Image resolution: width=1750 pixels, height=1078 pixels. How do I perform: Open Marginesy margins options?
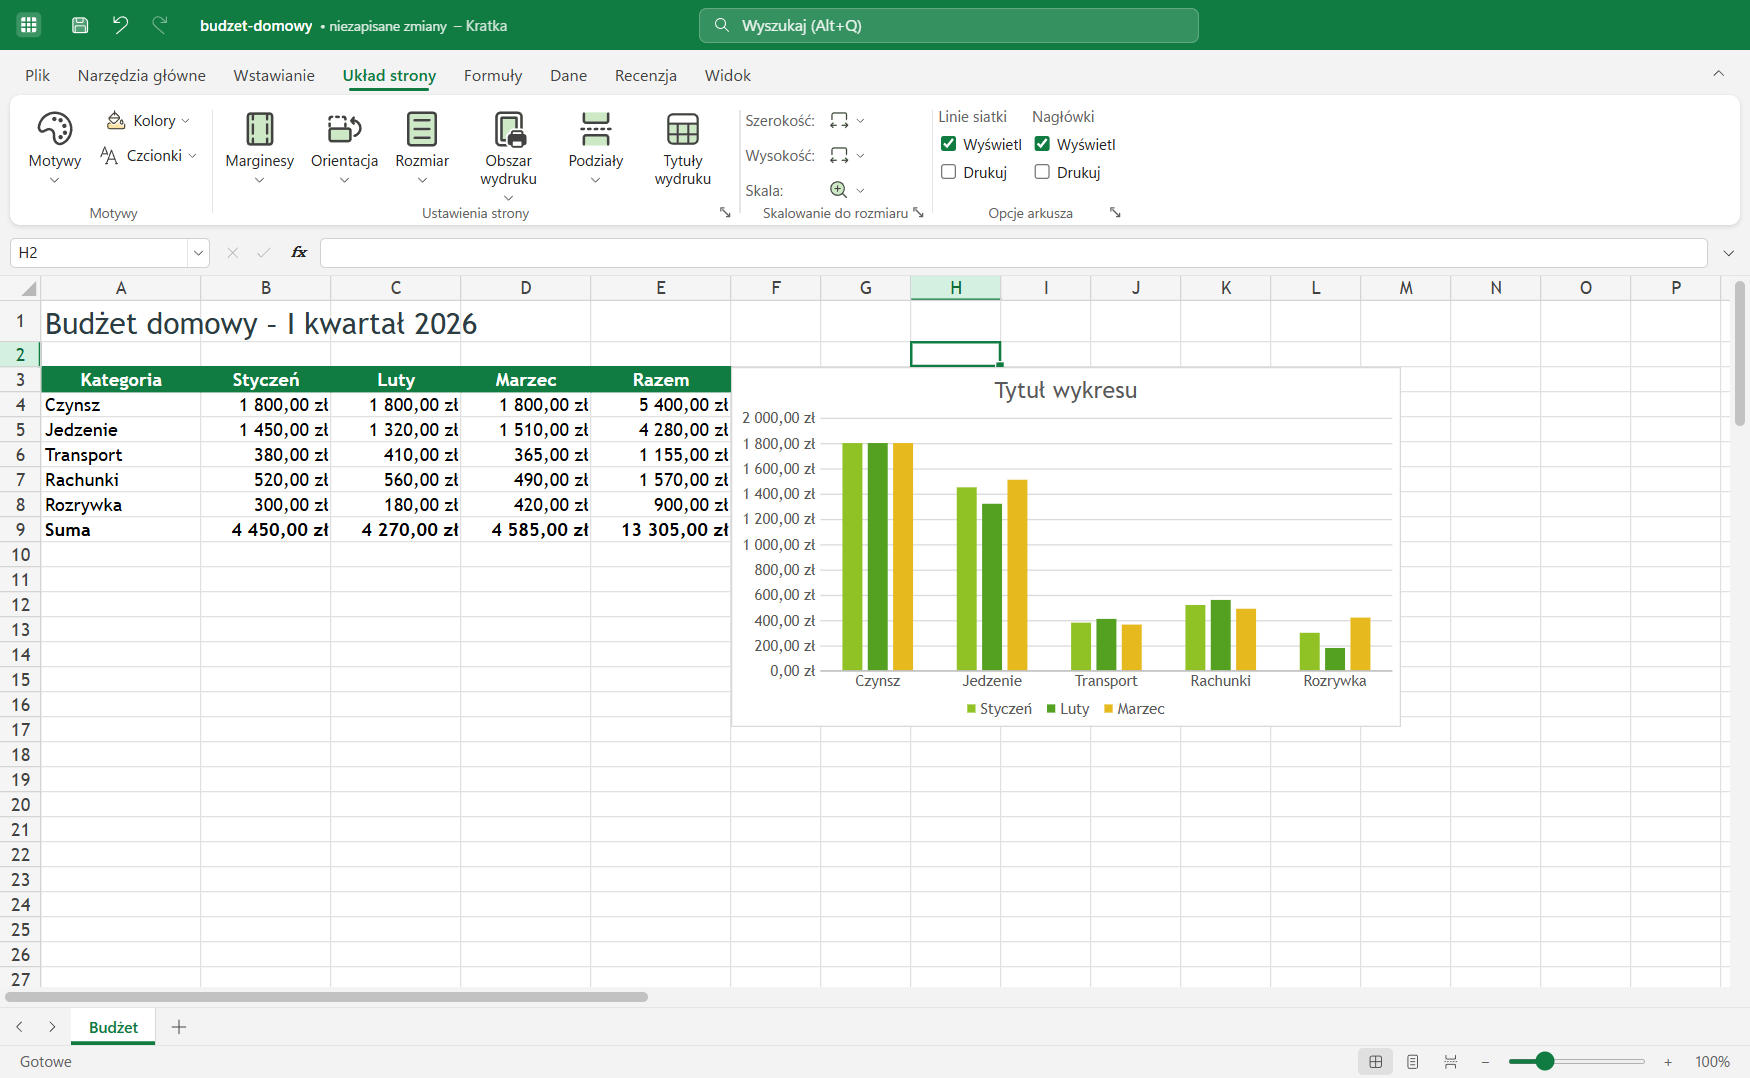[x=260, y=148]
